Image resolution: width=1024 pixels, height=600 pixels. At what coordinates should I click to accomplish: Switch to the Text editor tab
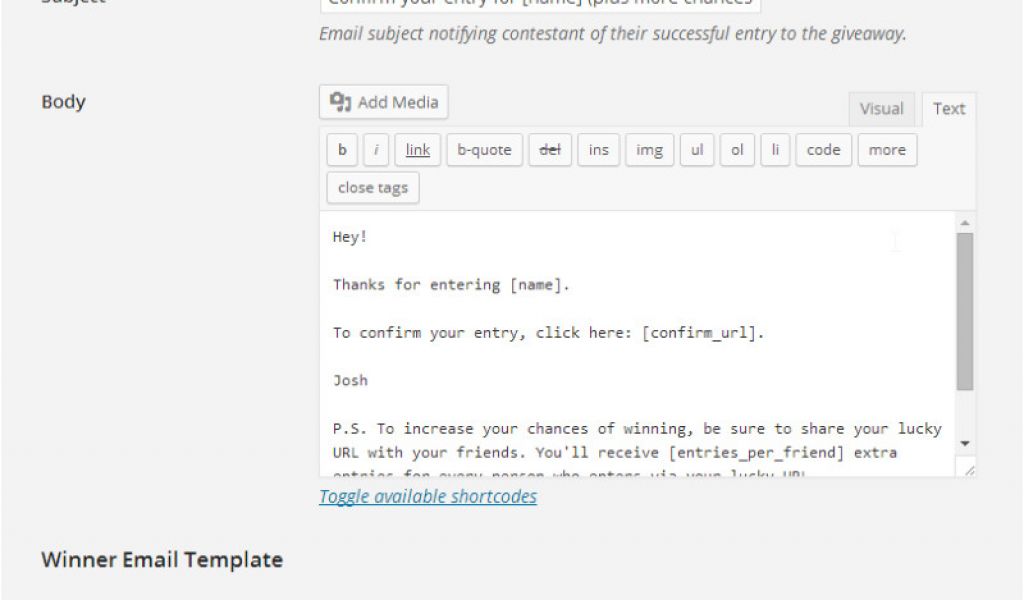(x=949, y=109)
